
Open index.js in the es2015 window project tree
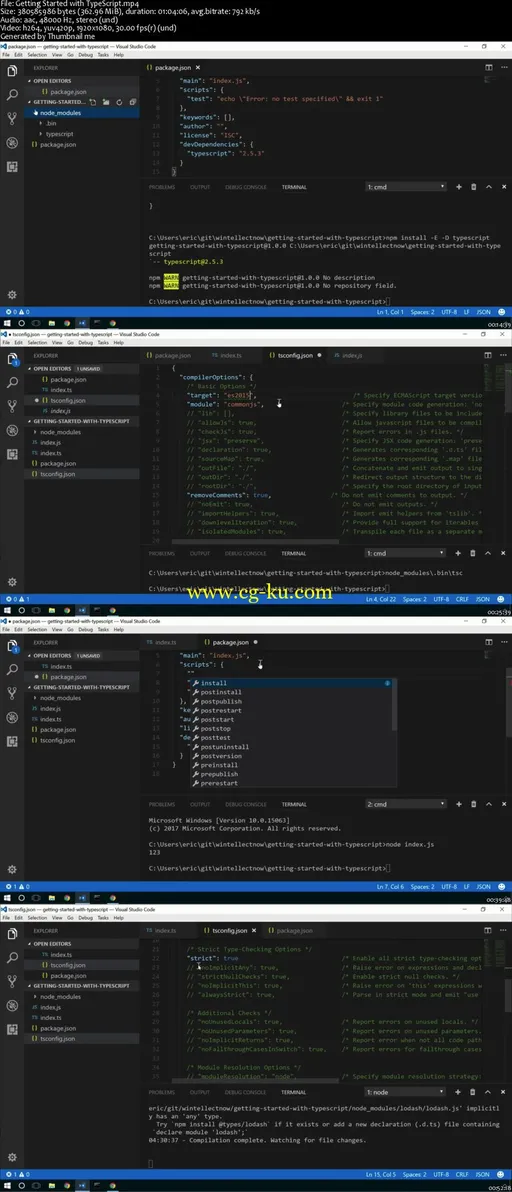pyautogui.click(x=82, y=442)
